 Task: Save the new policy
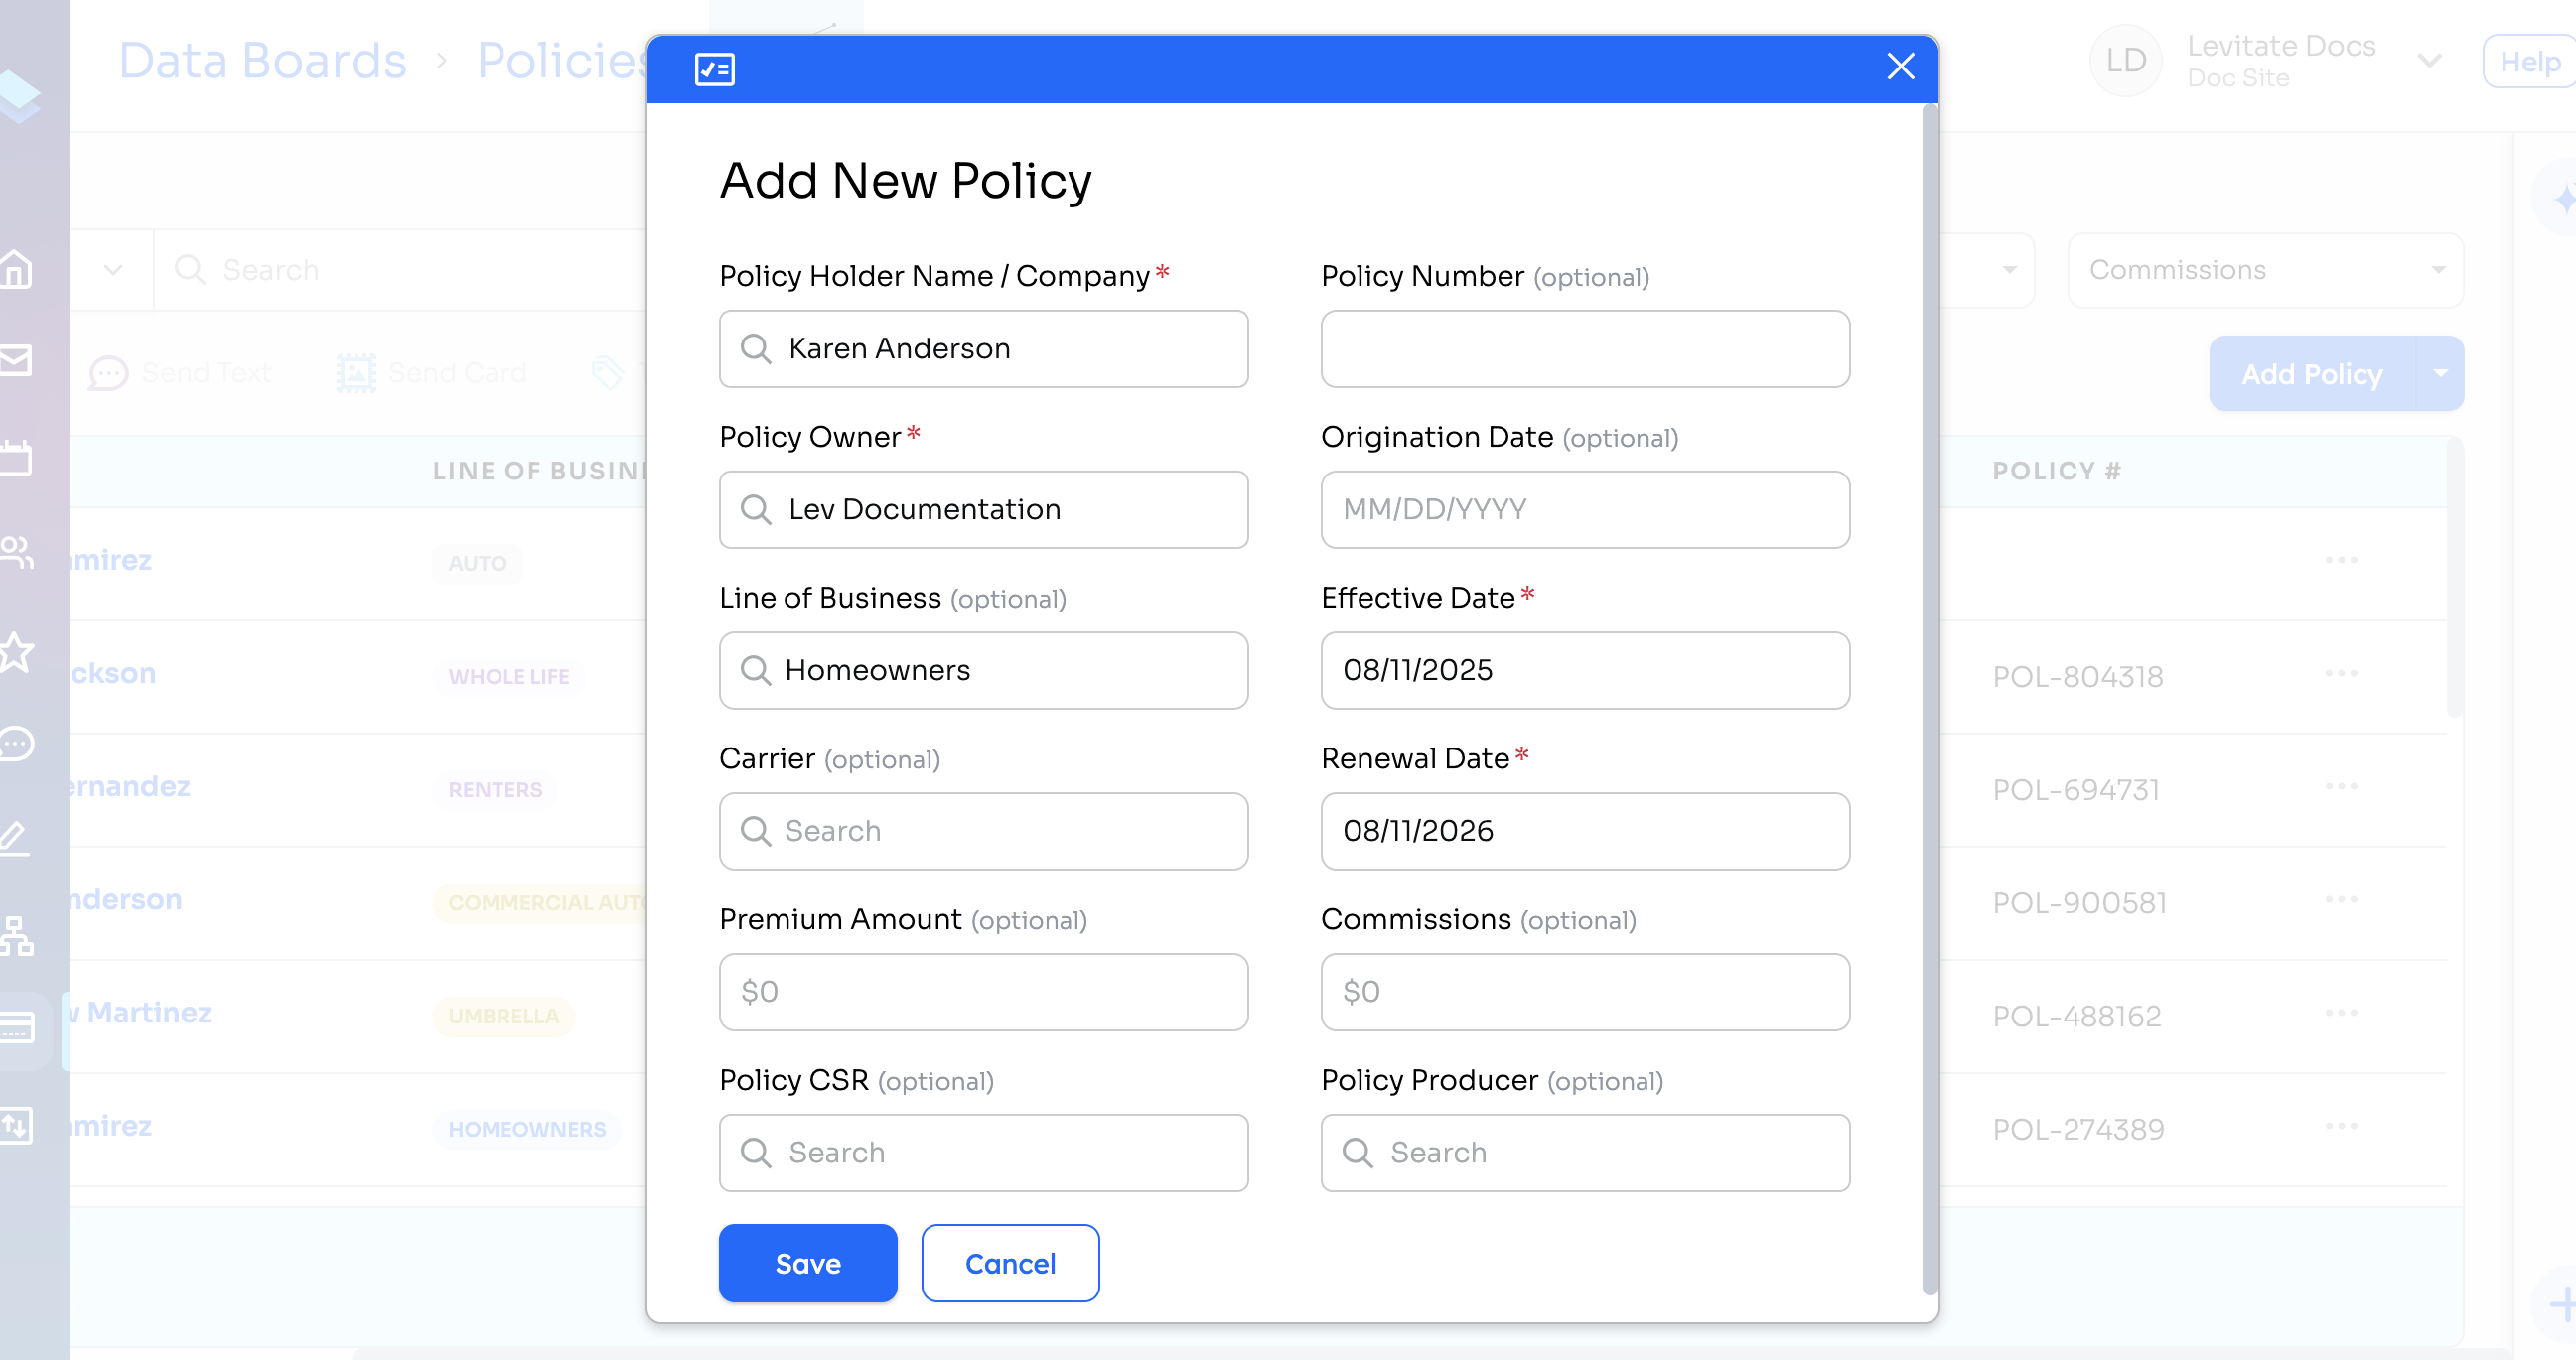click(x=807, y=1263)
